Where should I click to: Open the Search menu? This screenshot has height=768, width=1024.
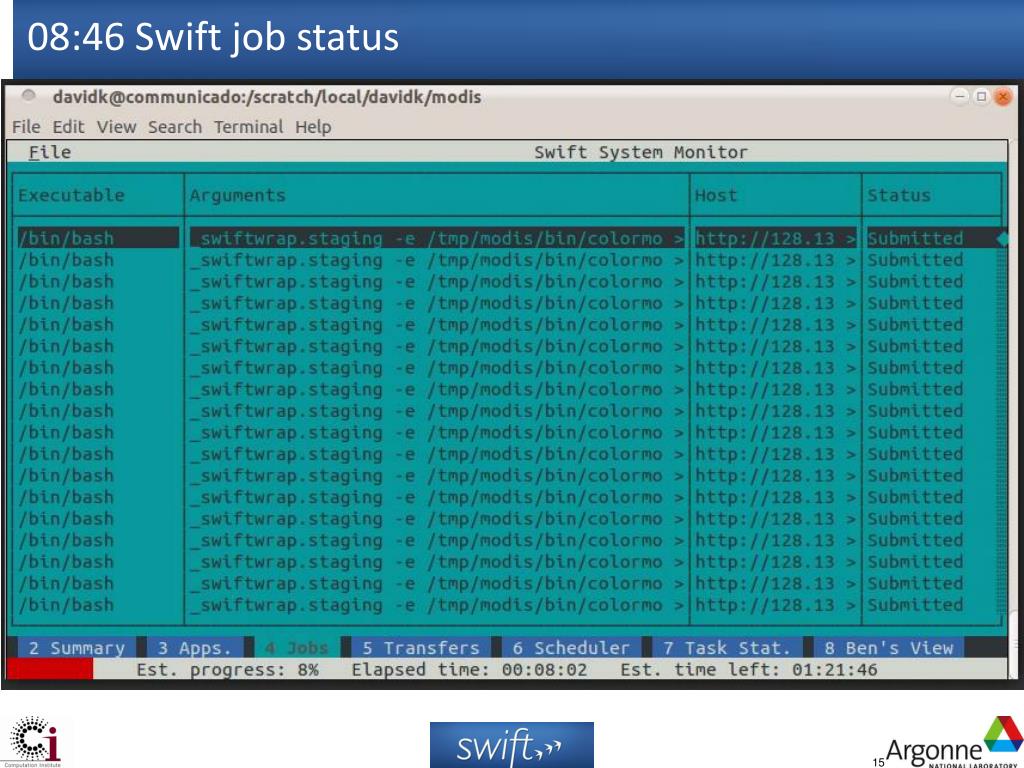coord(174,127)
